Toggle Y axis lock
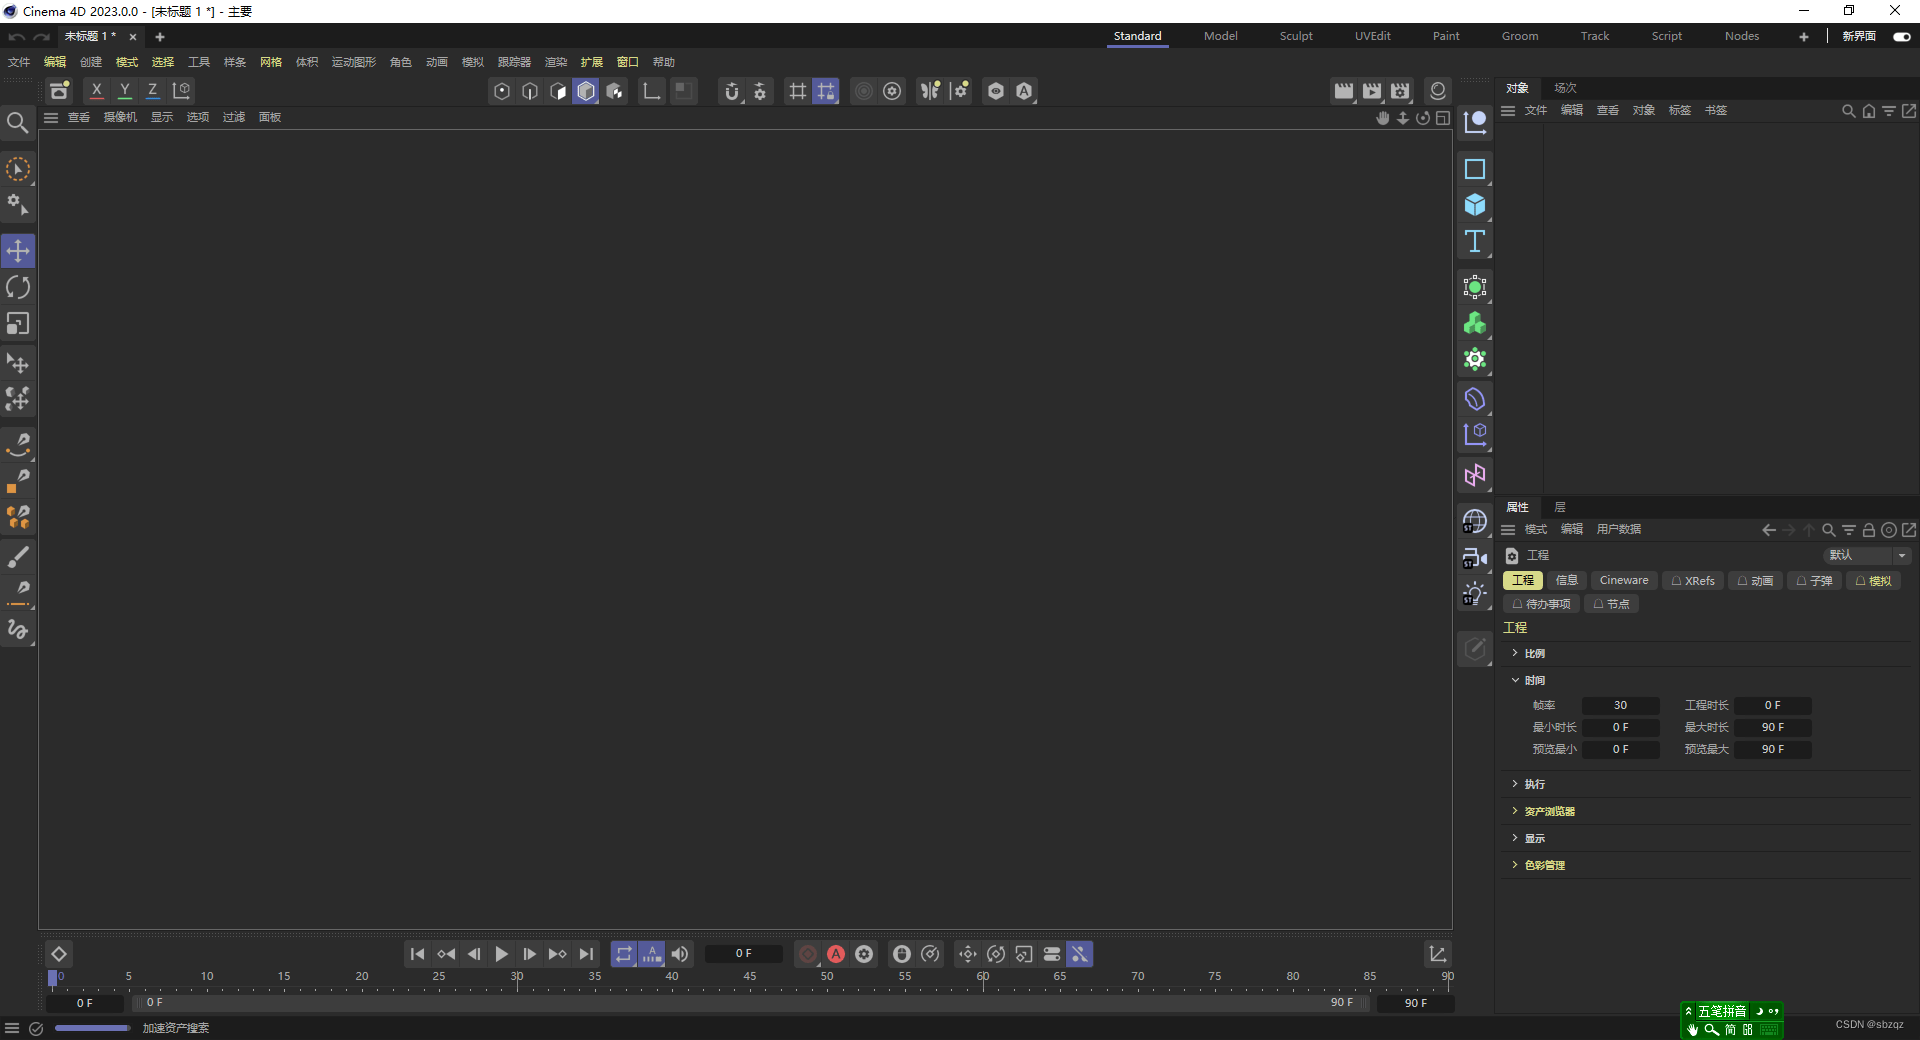The width and height of the screenshot is (1920, 1040). pyautogui.click(x=125, y=91)
